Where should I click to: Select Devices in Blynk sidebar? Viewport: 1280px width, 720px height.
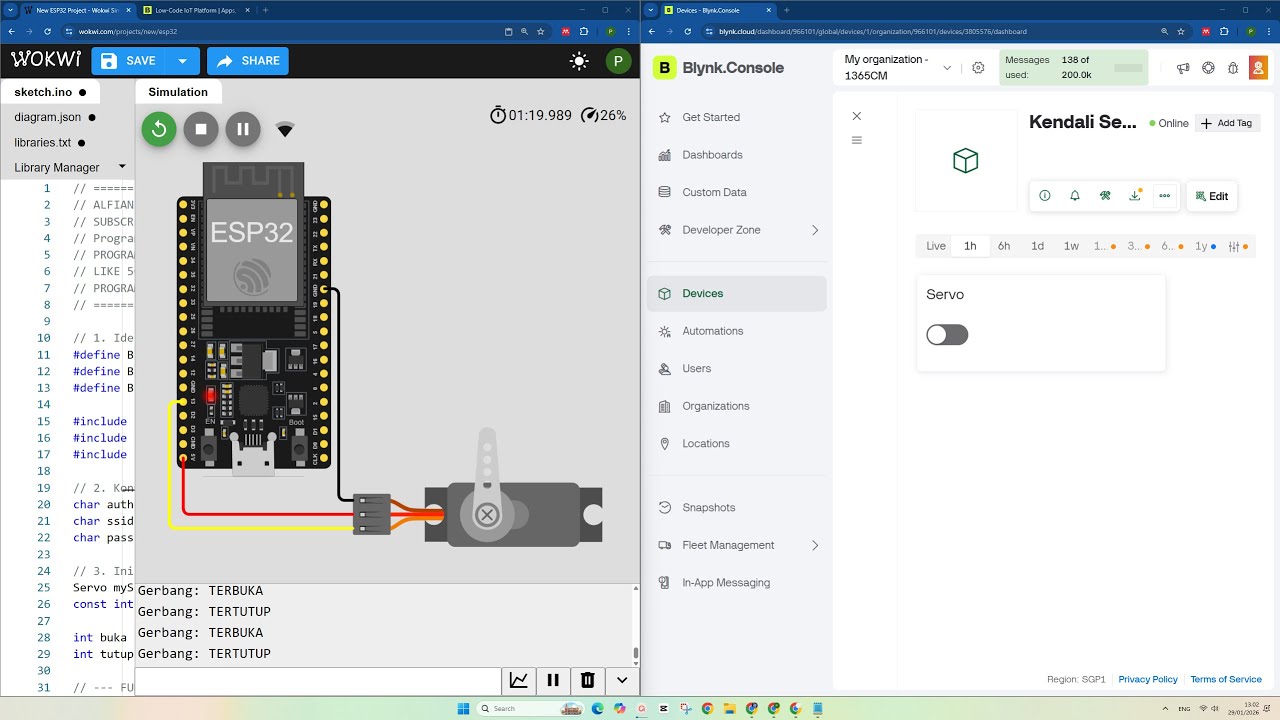pos(737,293)
